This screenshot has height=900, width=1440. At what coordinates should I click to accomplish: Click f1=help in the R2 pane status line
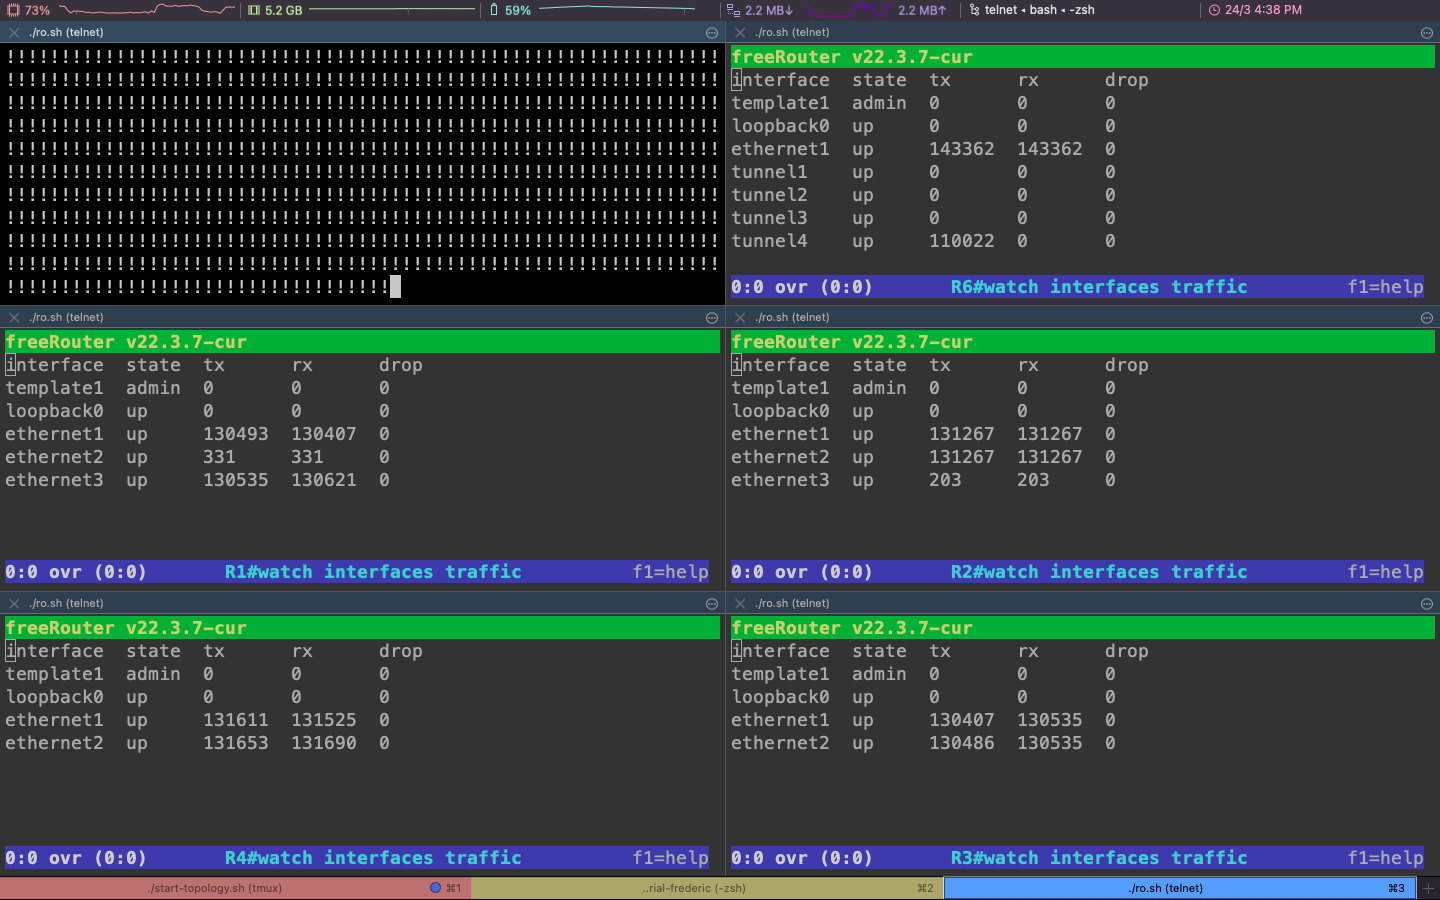point(1385,572)
